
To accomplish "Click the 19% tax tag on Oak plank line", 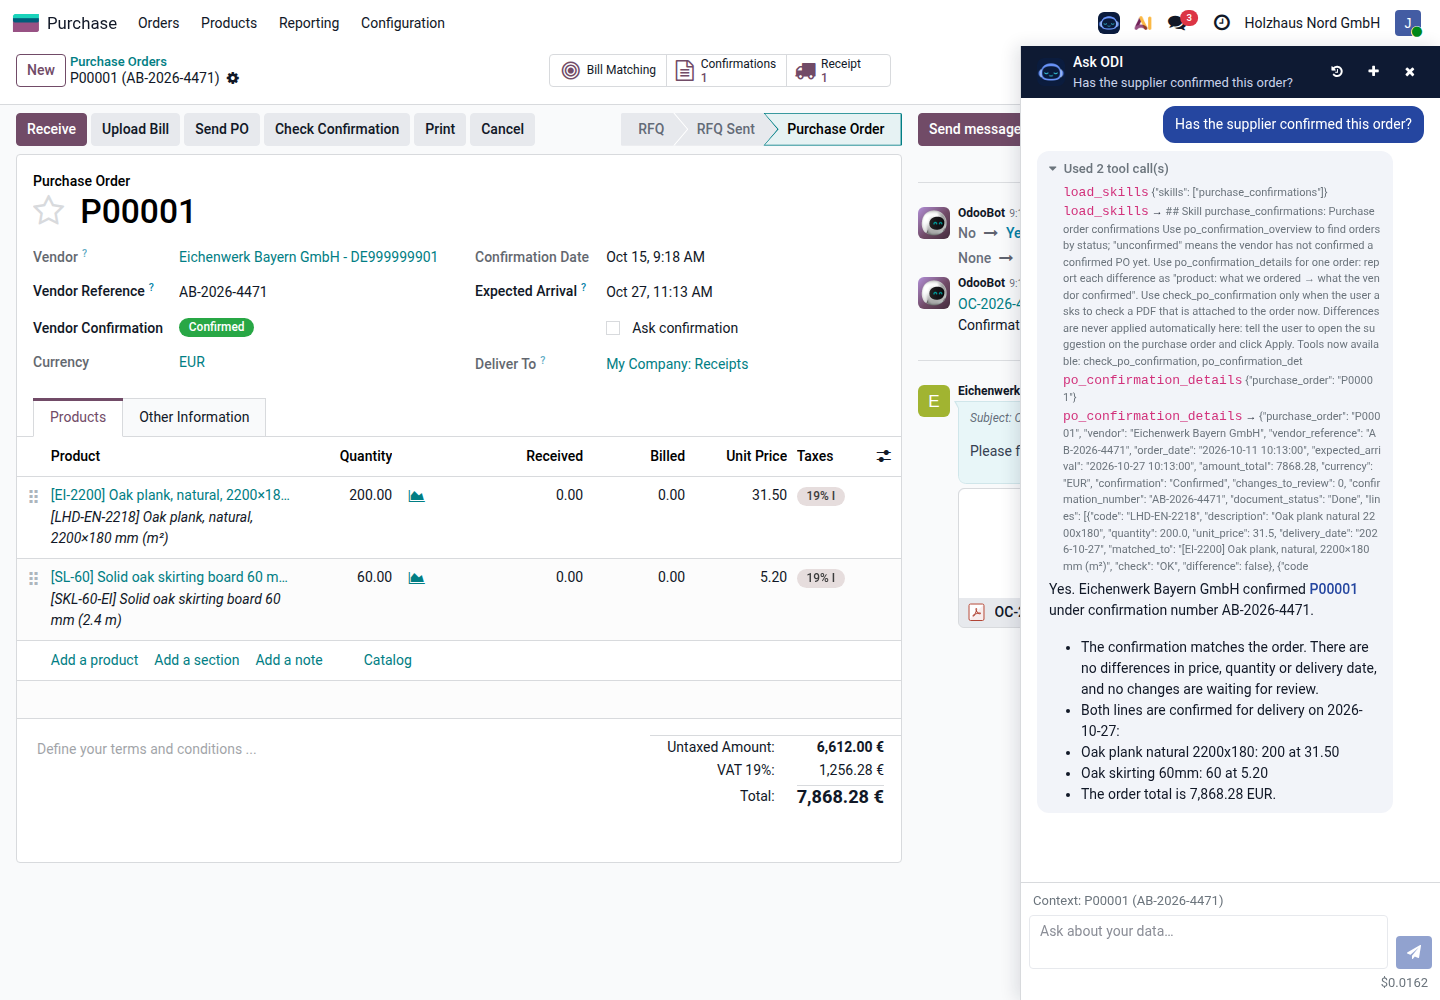I will (821, 496).
